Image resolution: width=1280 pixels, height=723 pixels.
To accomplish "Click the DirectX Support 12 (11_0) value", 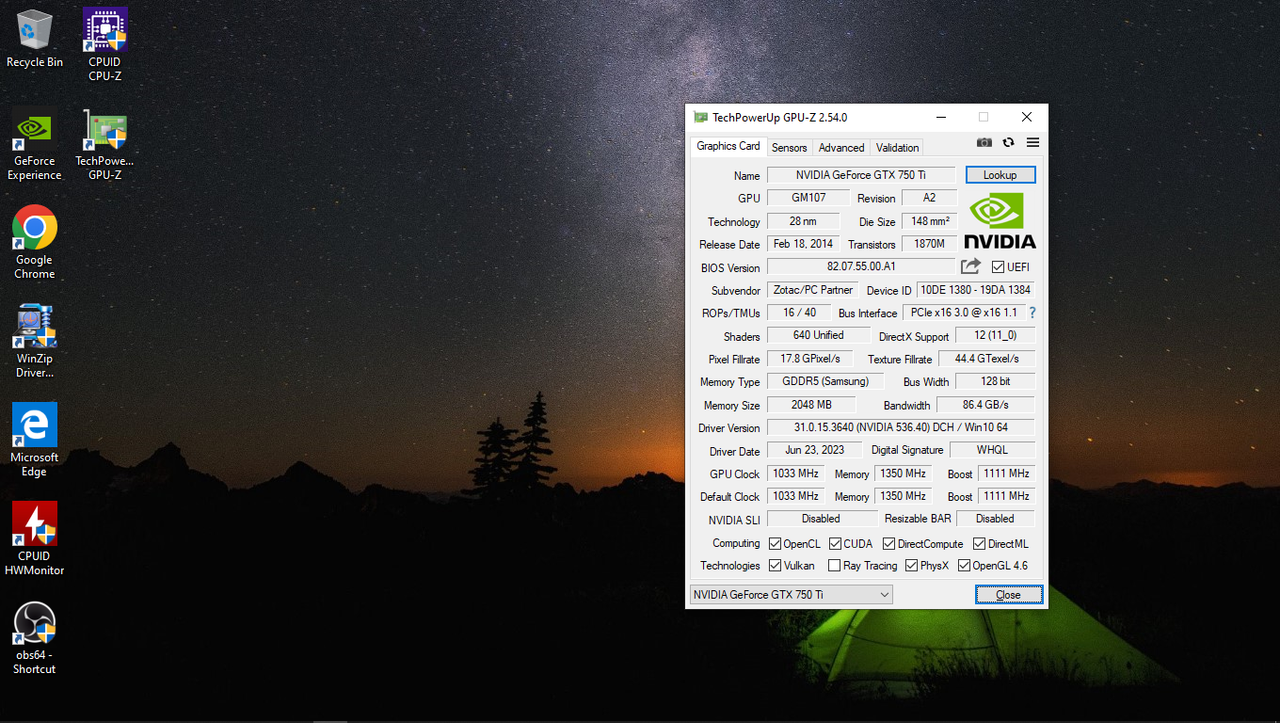I will click(995, 336).
